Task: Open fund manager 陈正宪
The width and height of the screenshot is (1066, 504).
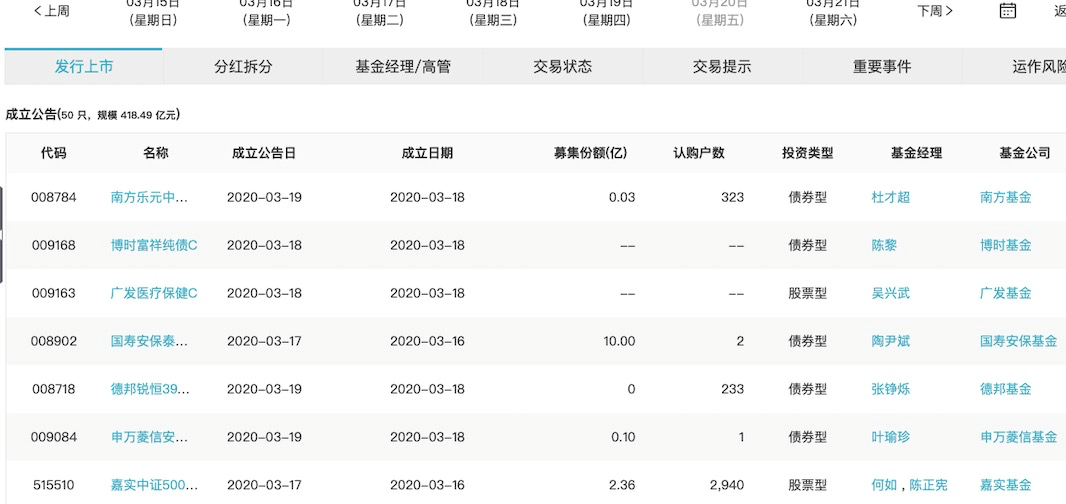Action: tap(928, 485)
